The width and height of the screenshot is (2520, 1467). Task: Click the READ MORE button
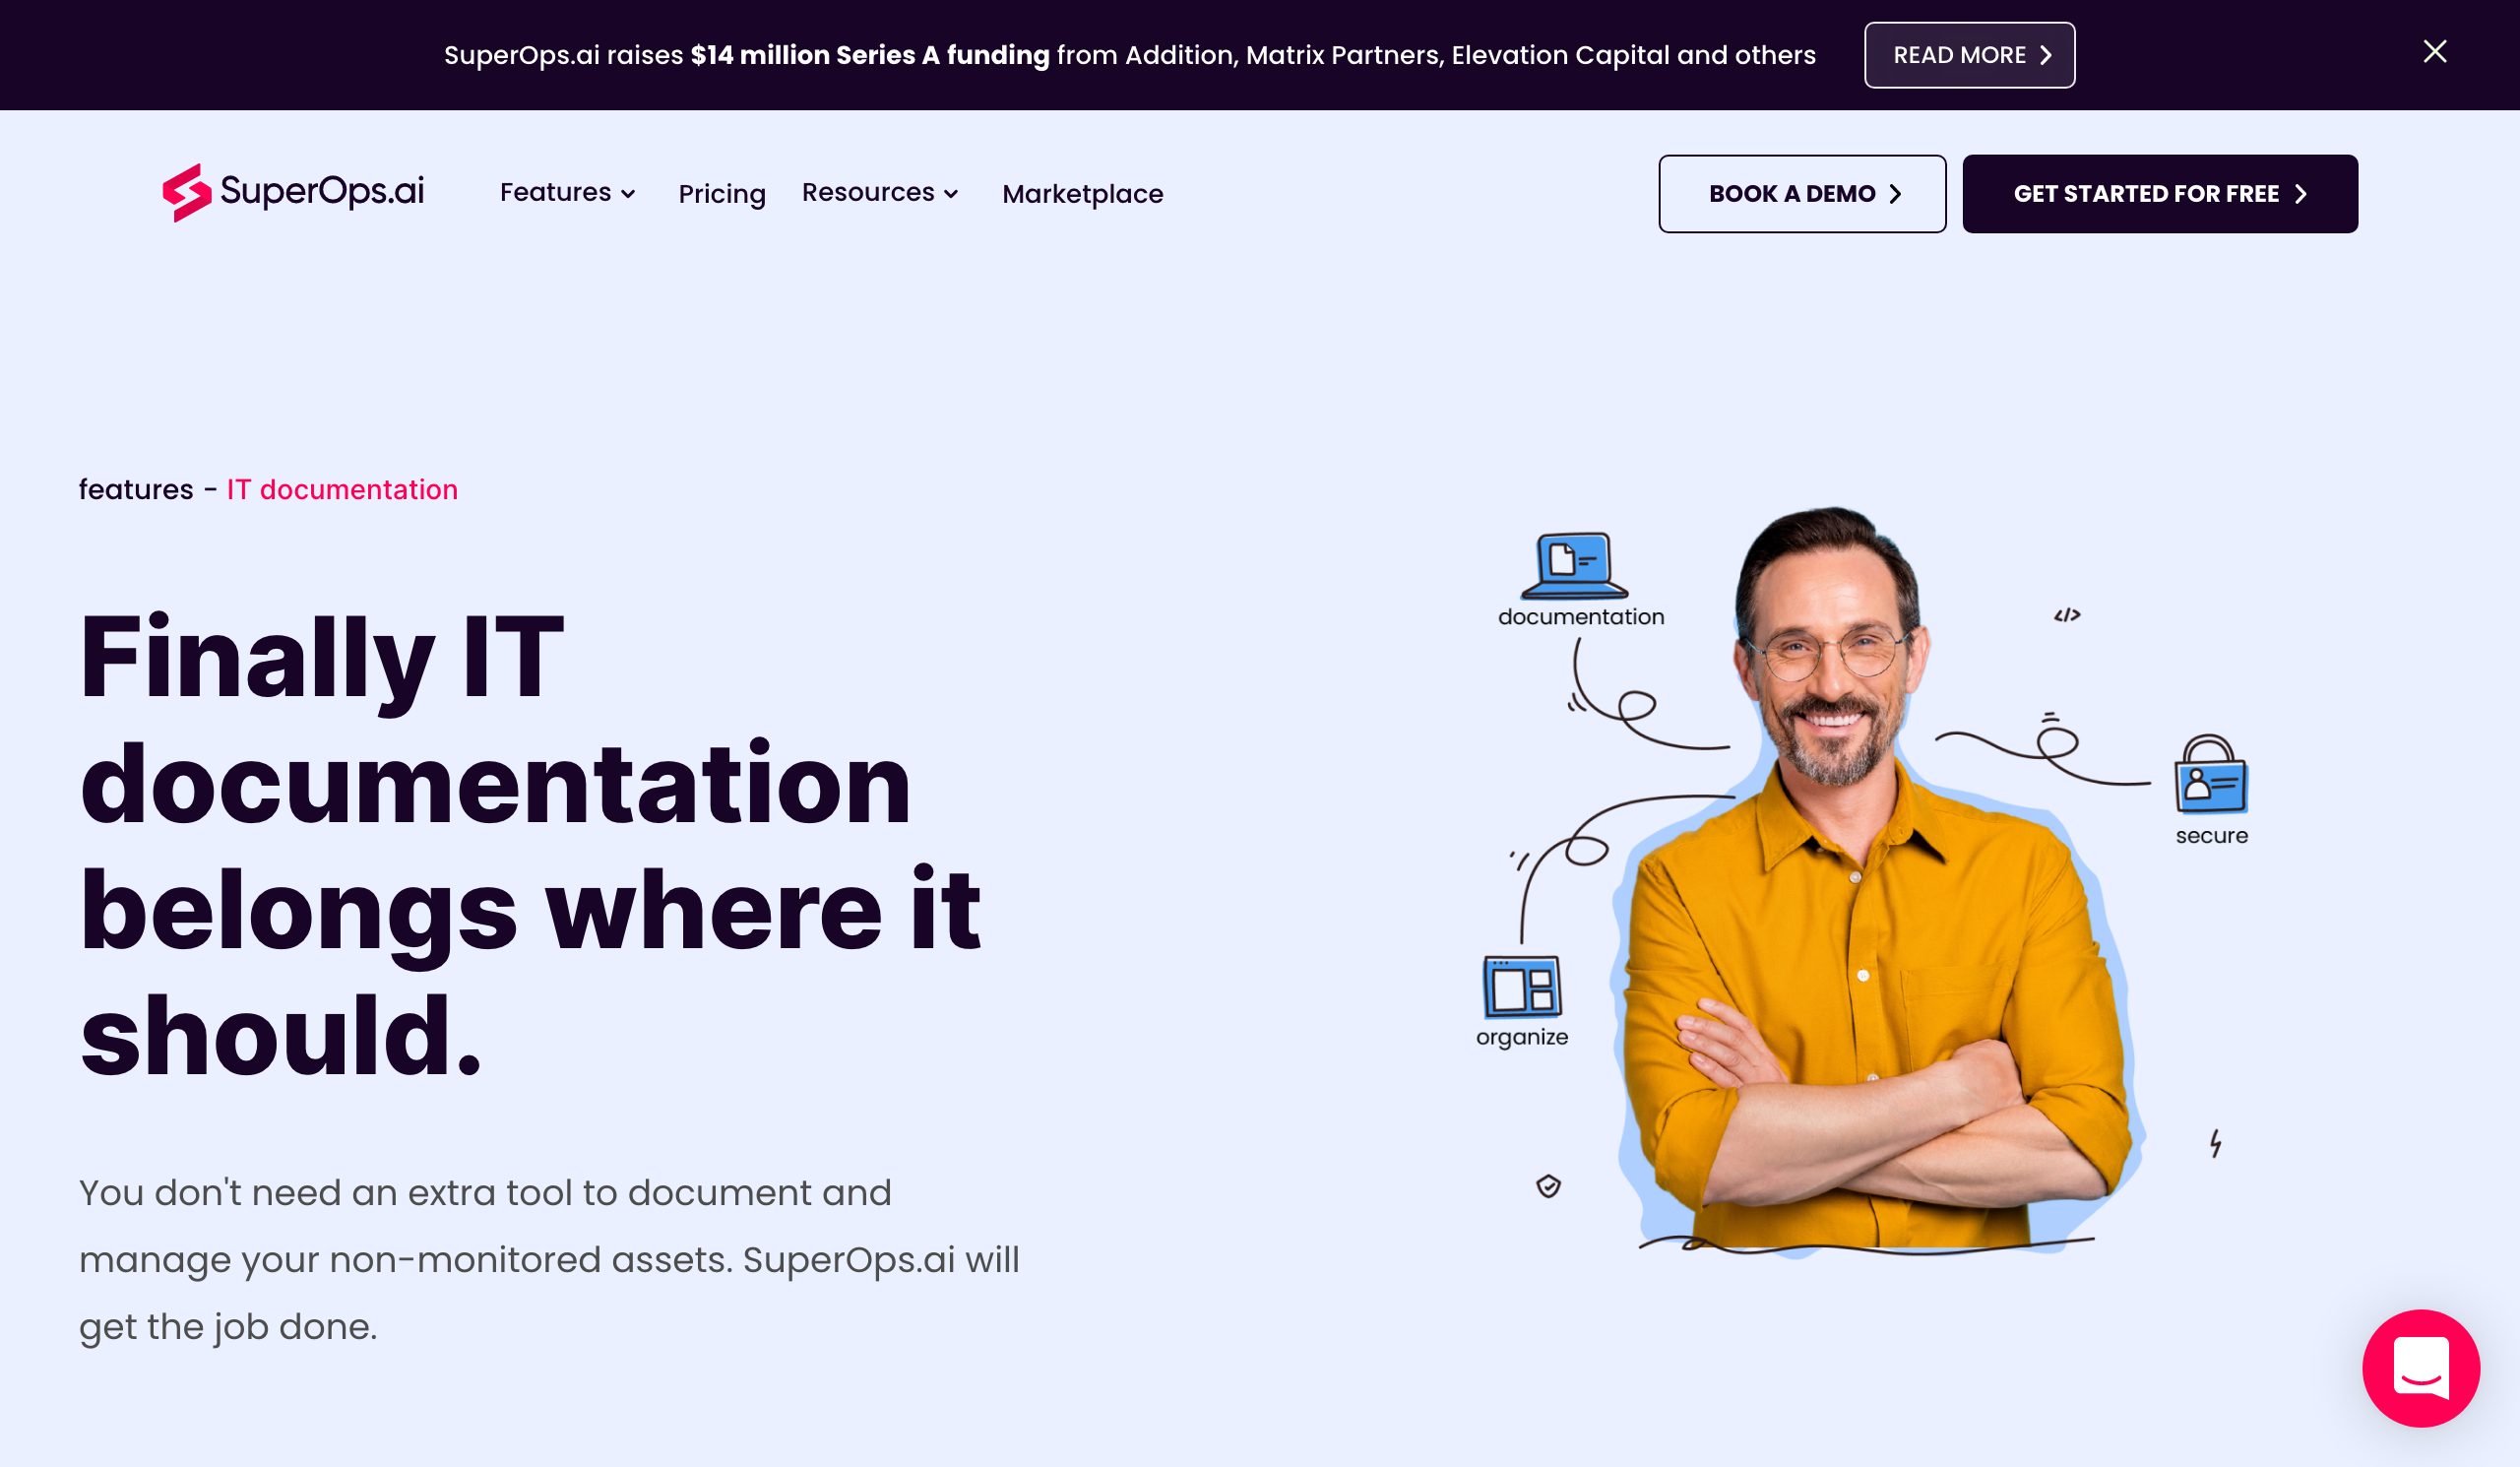(1969, 55)
